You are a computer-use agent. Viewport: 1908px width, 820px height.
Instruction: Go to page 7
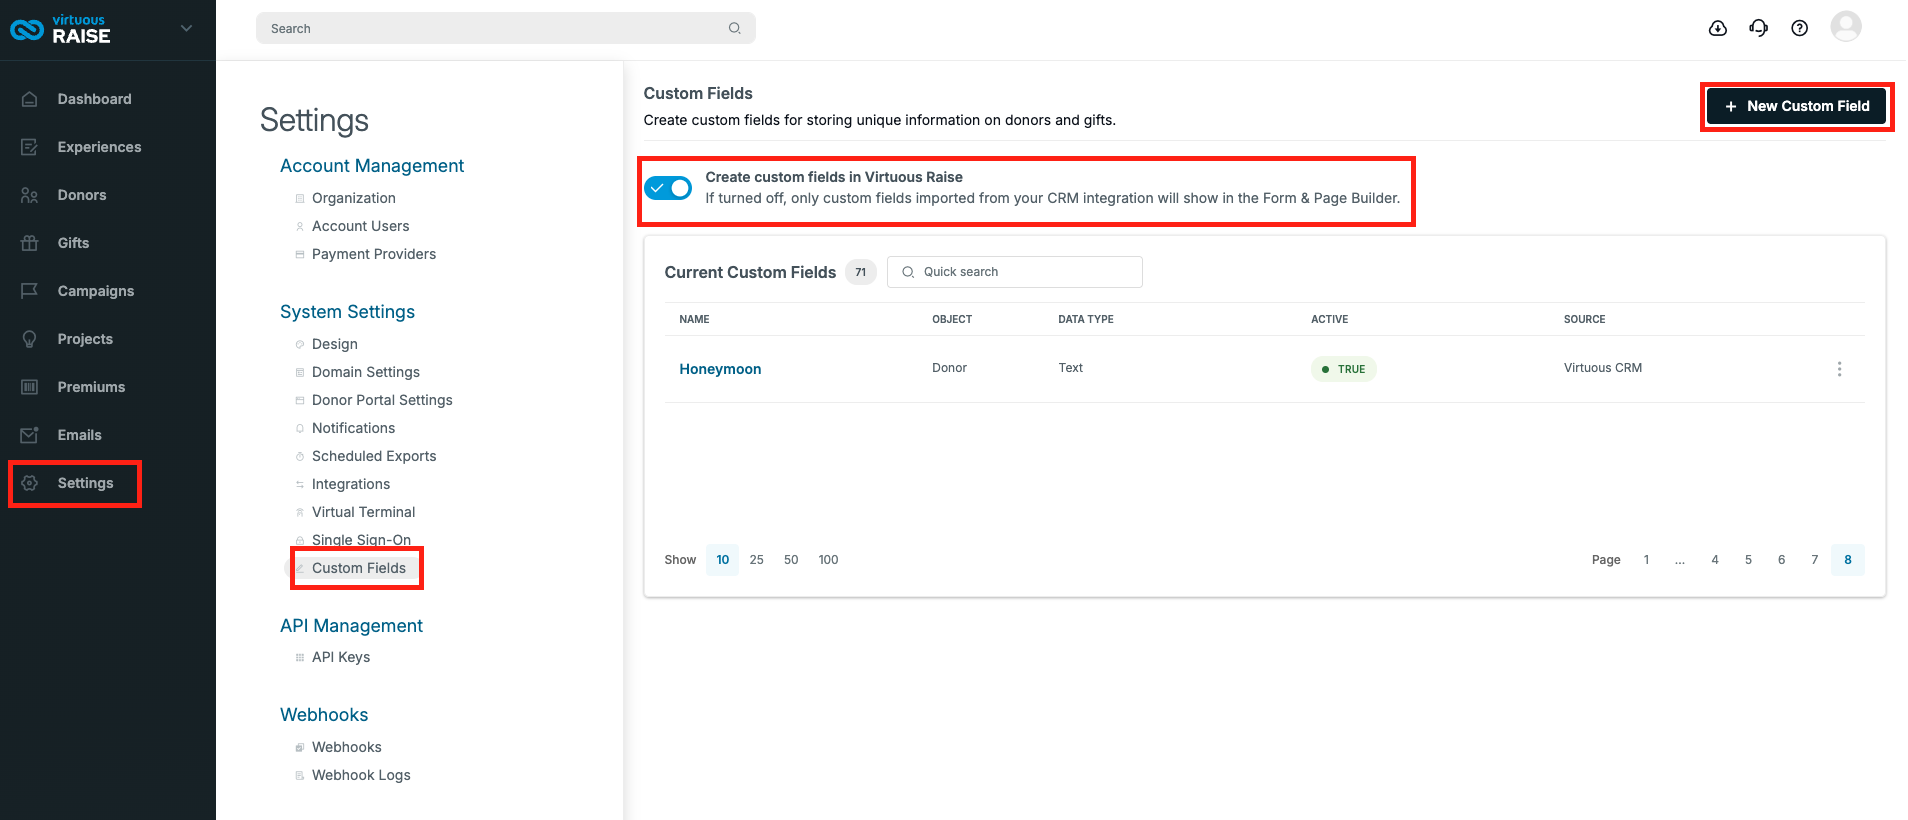1814,560
